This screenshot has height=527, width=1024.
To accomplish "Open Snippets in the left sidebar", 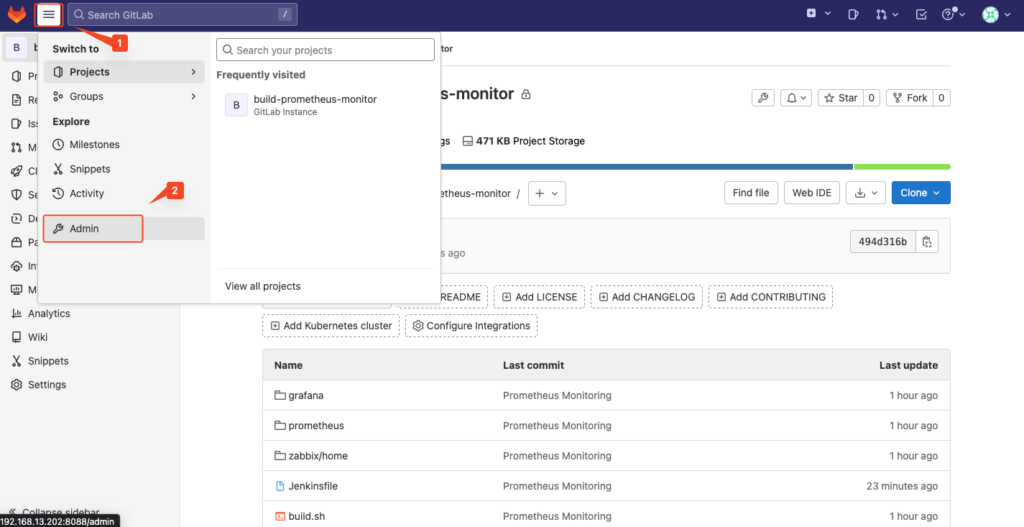I will 48,360.
